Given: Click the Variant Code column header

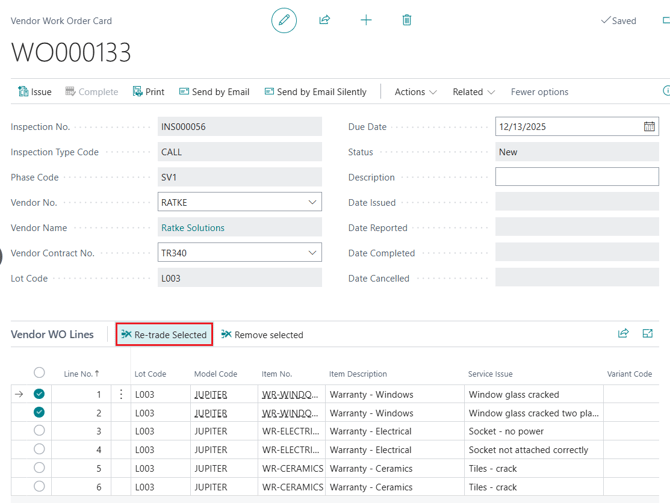Looking at the screenshot, I should tap(629, 374).
